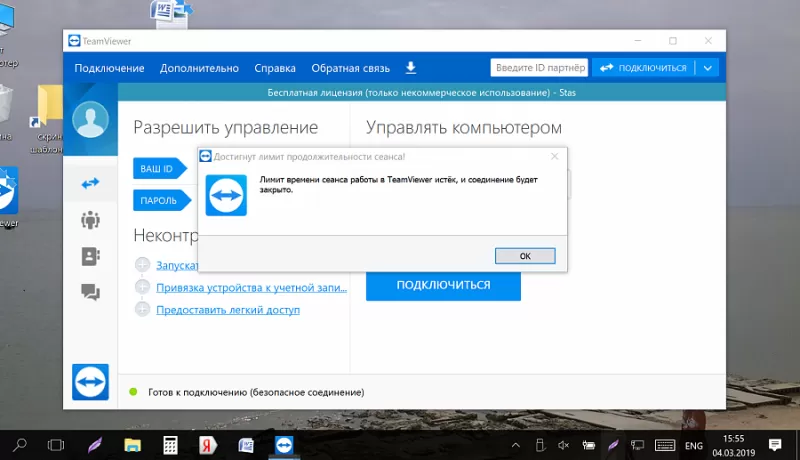800x460 pixels.
Task: Open the скрин шаблон folder on desktop
Action: click(47, 120)
